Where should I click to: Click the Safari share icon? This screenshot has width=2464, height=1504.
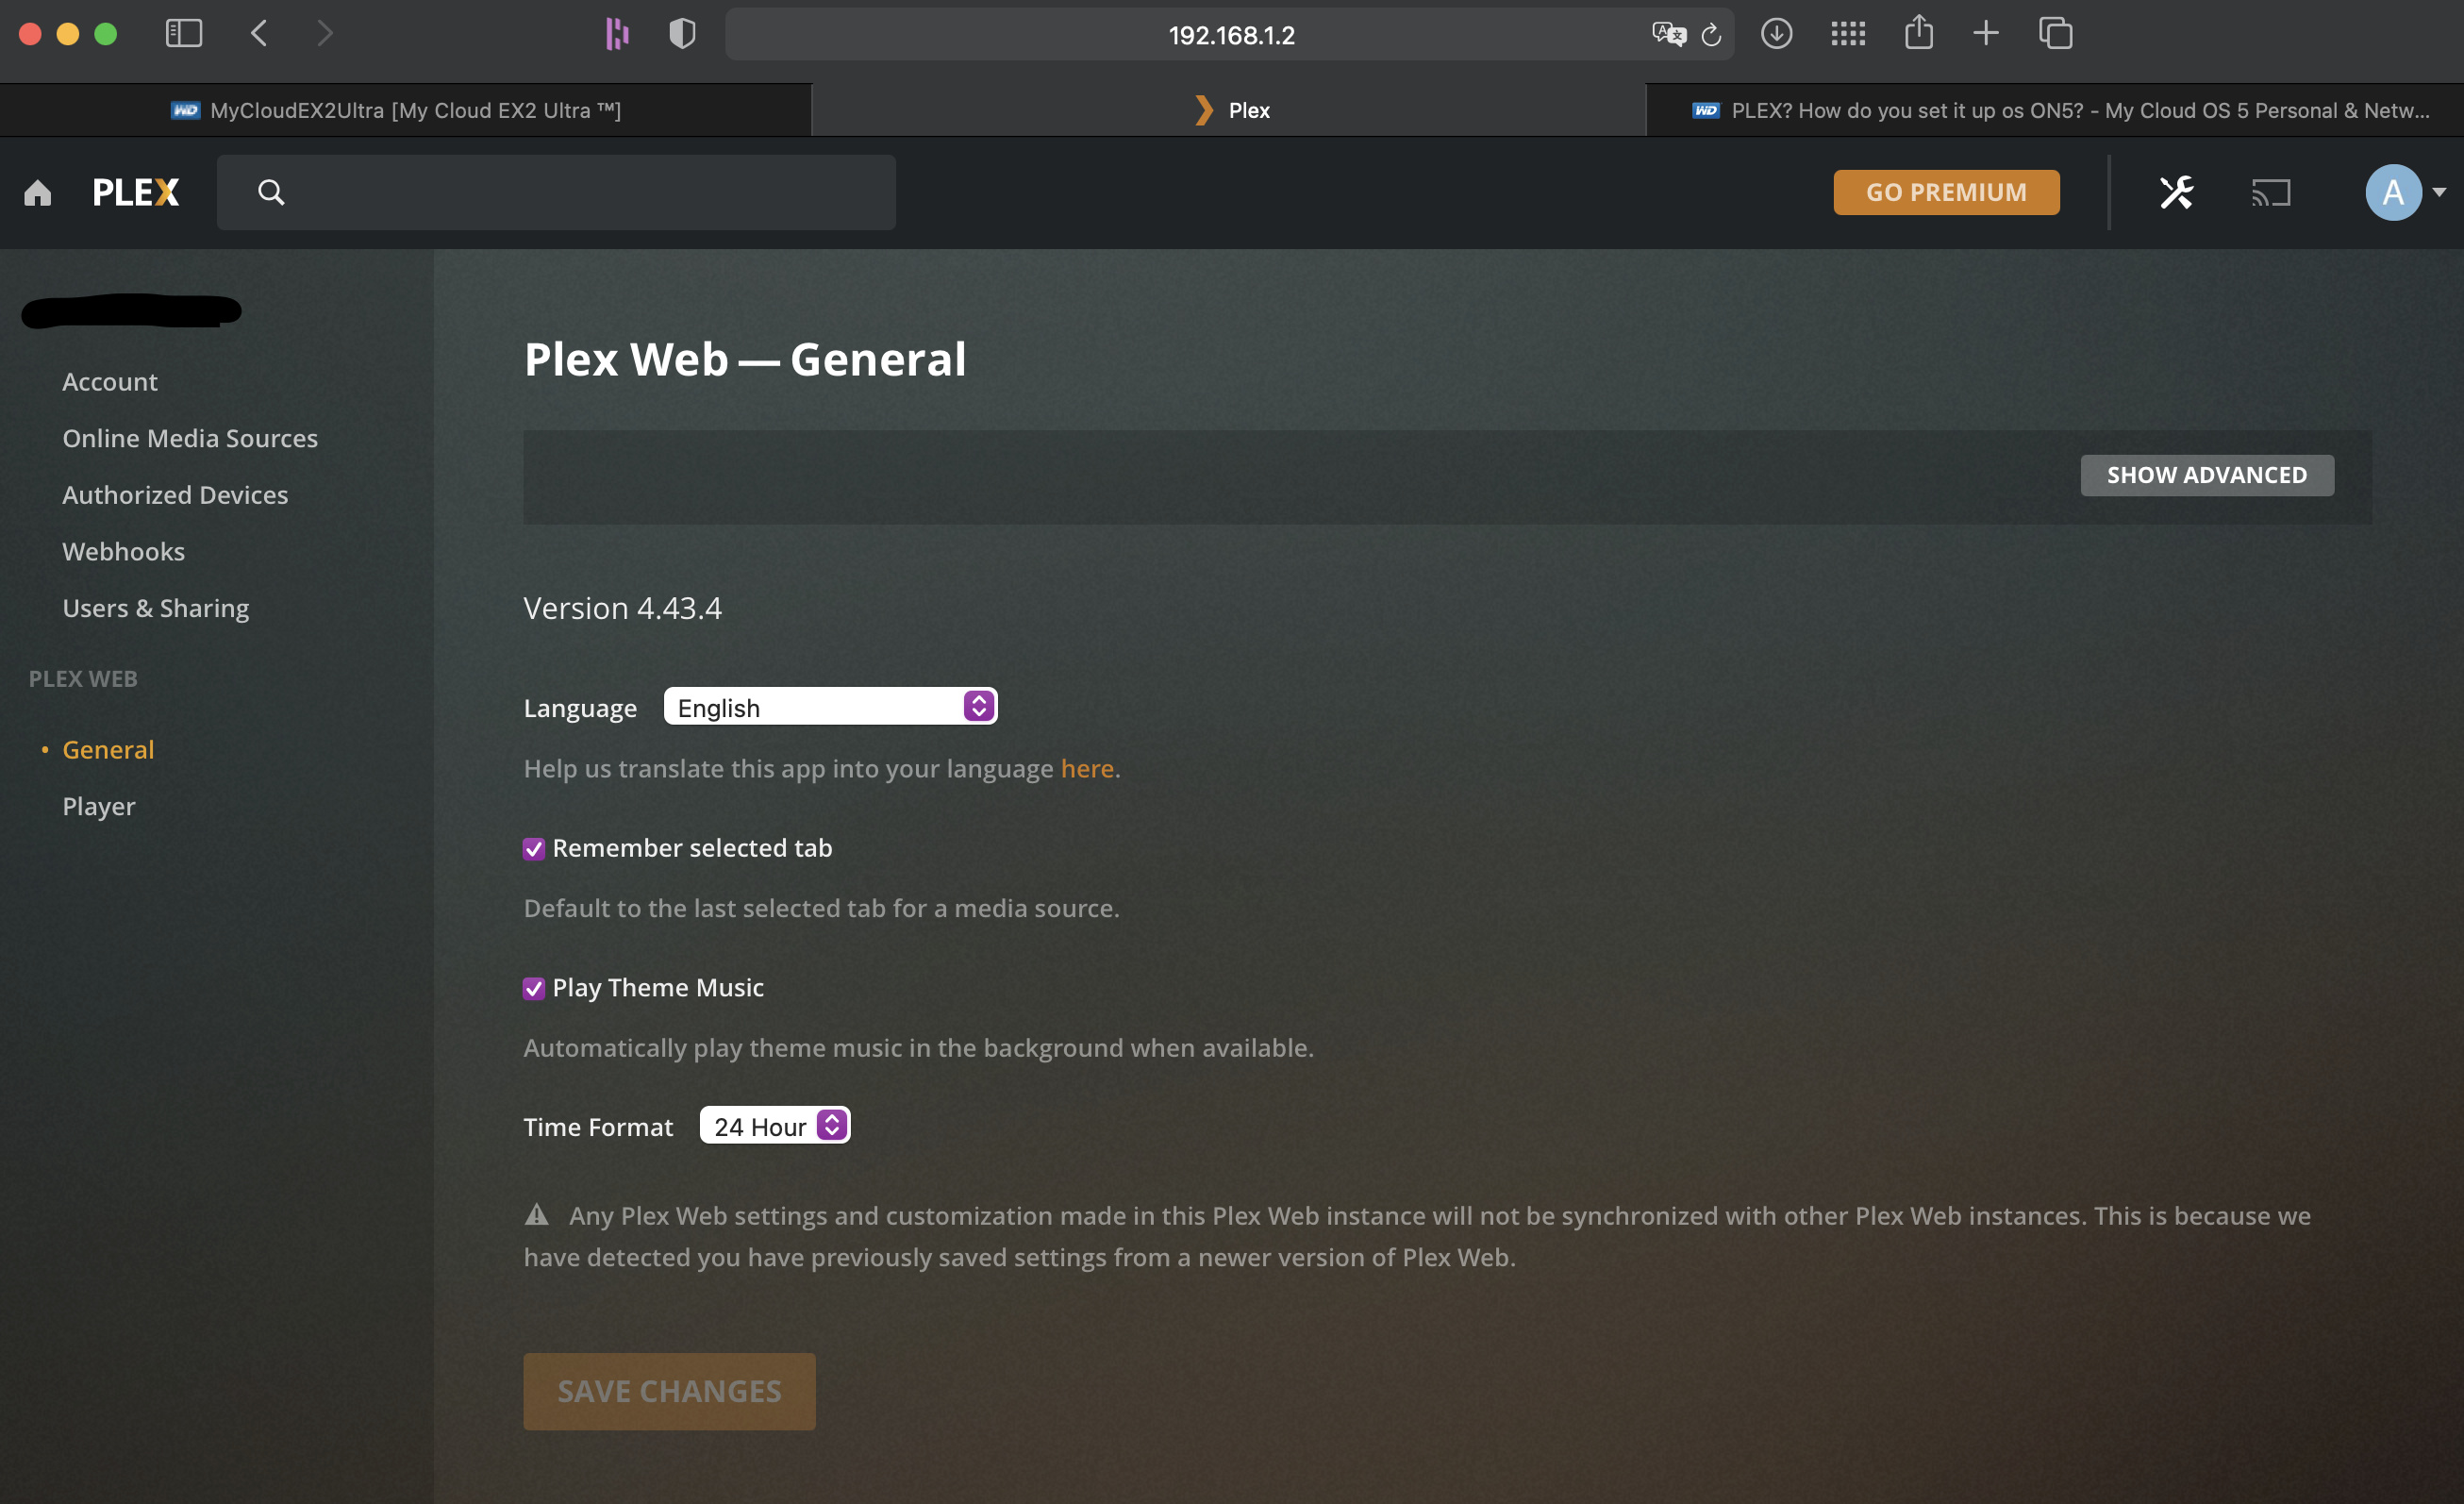(x=1918, y=32)
